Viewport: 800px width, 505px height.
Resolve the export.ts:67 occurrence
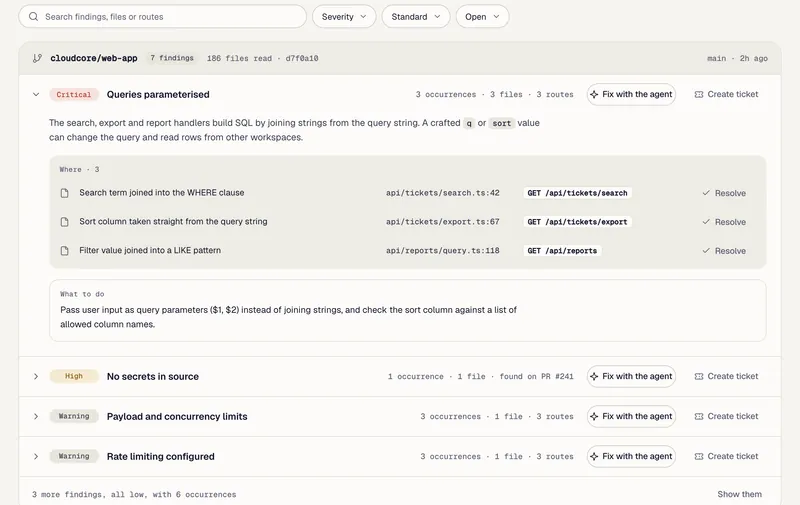click(x=724, y=222)
